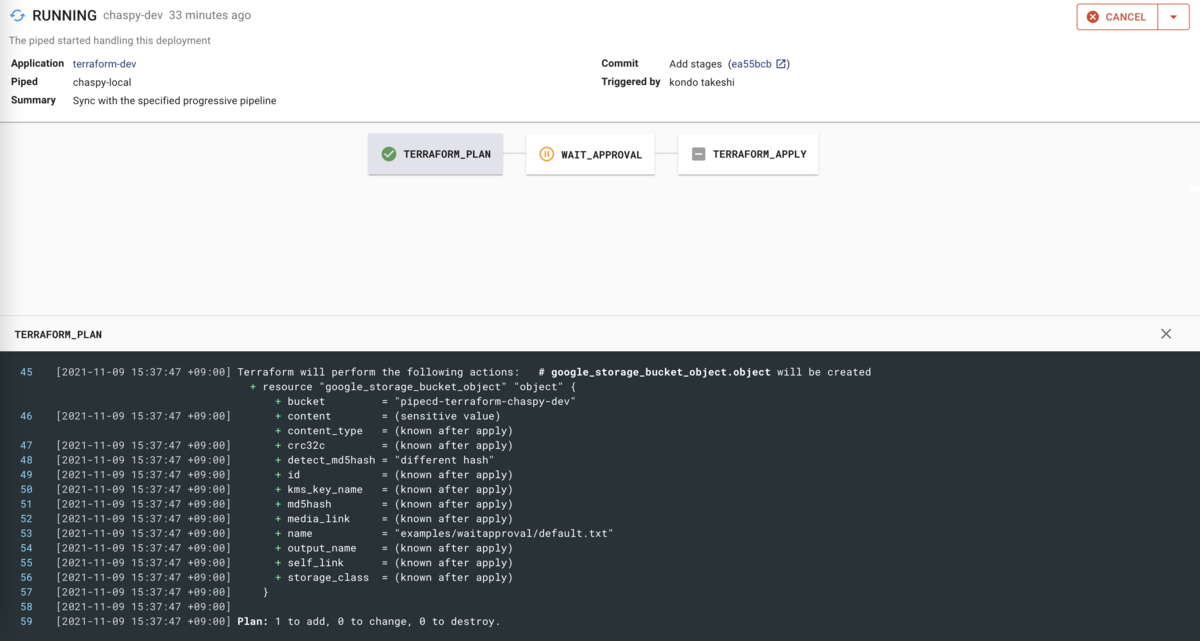
Task: Select the TERRAFORM_APPLY stage card
Action: [x=748, y=154]
